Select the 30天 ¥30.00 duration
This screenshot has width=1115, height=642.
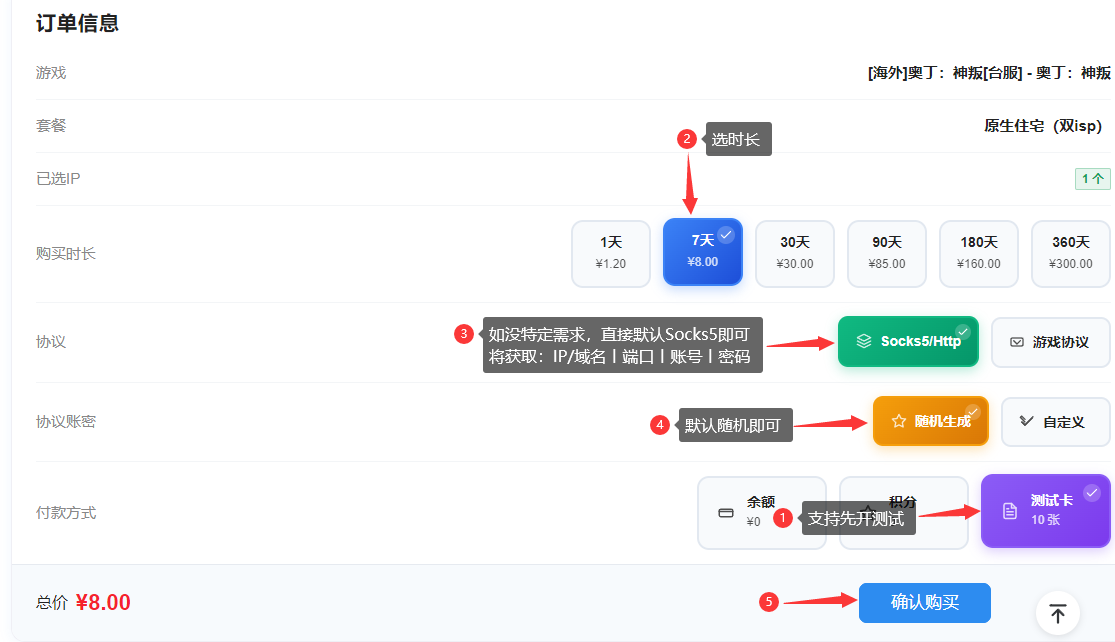point(794,253)
